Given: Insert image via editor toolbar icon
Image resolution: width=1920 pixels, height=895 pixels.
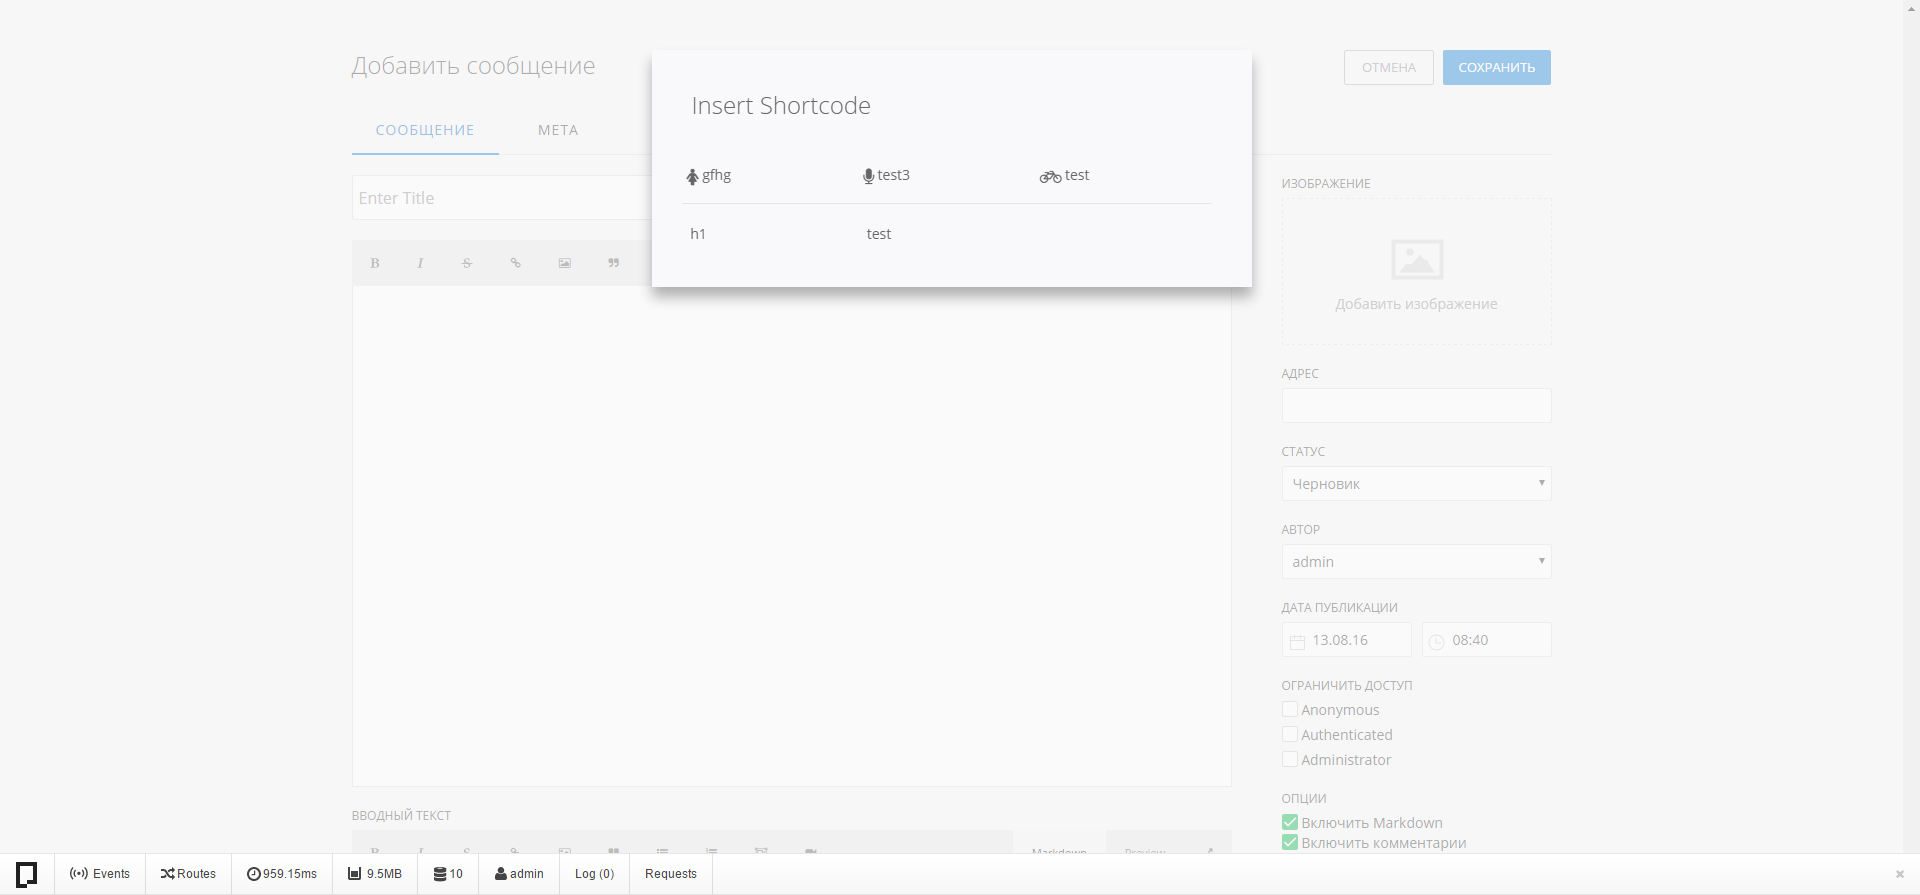Looking at the screenshot, I should [565, 263].
